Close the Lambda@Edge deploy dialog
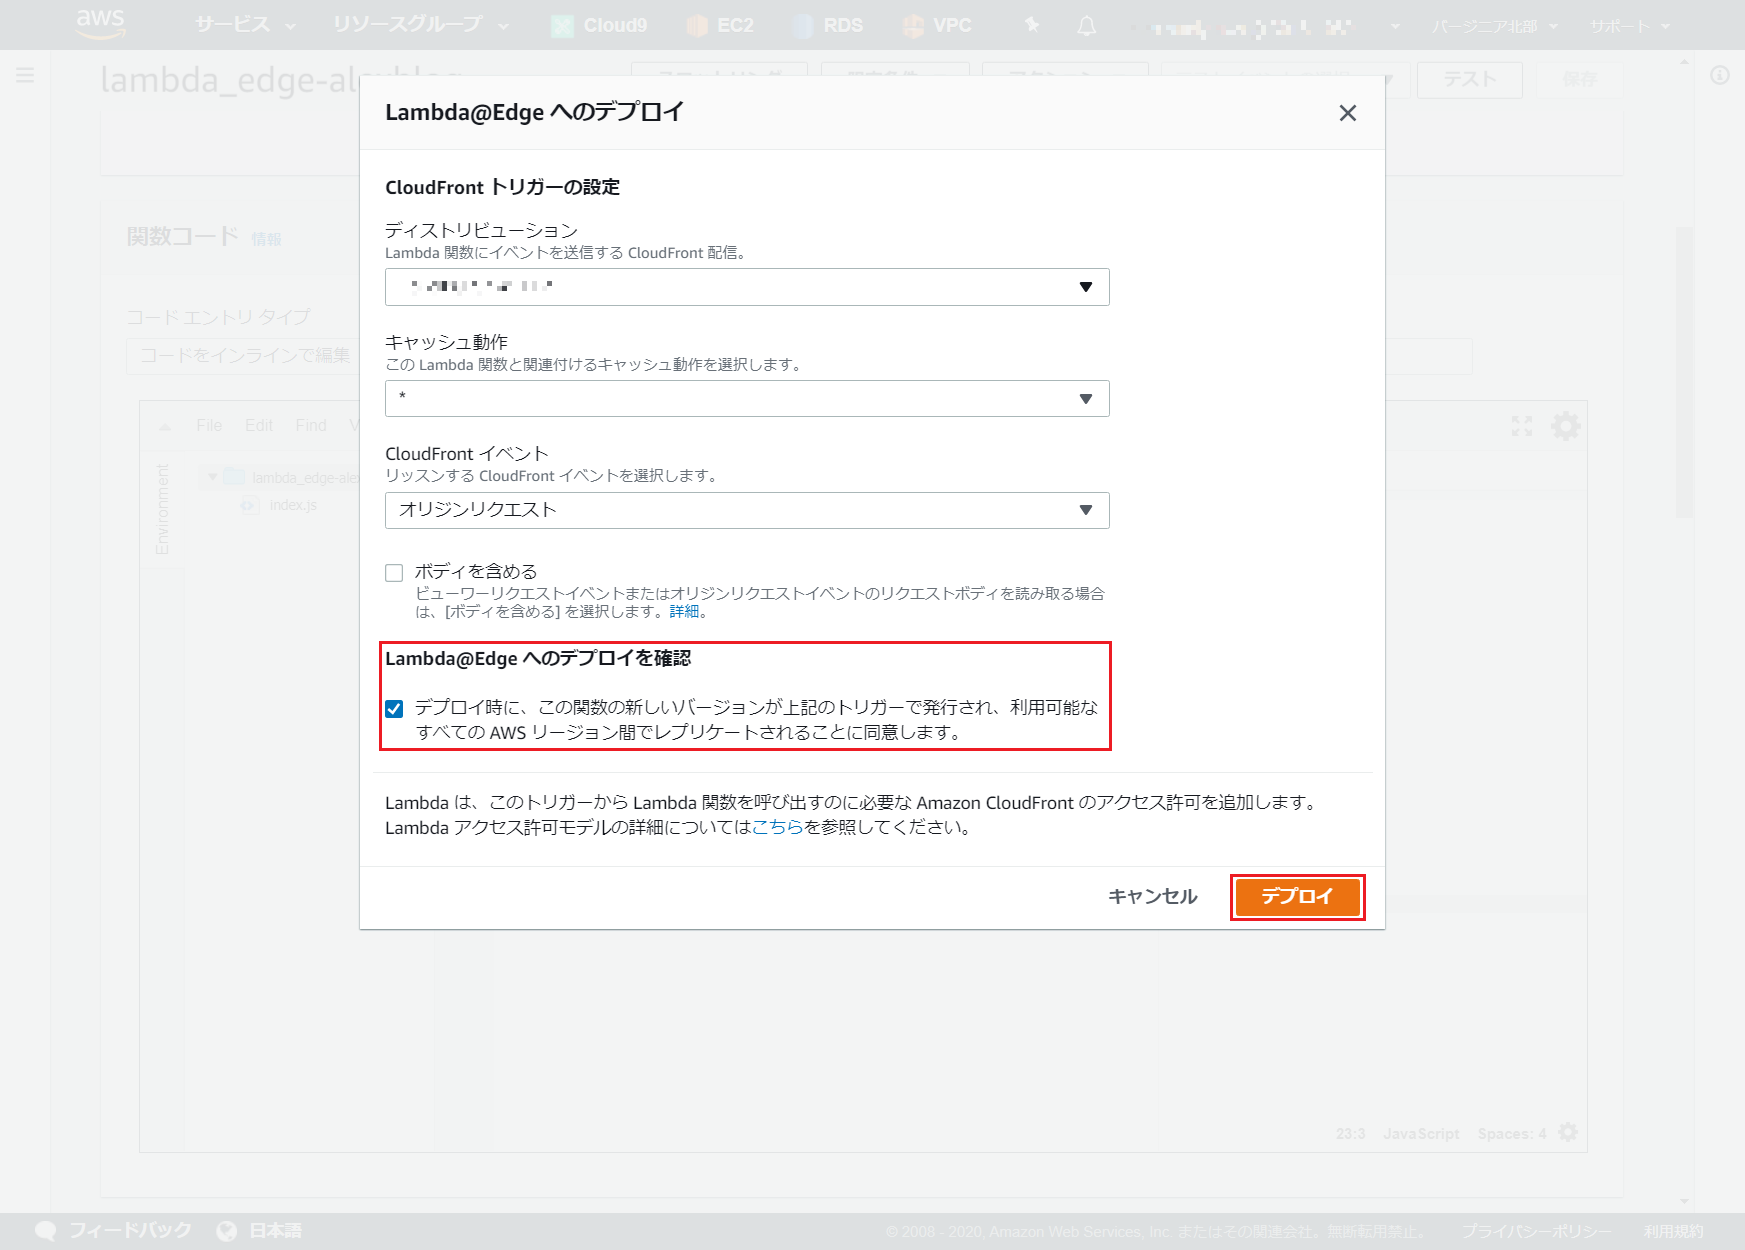This screenshot has height=1250, width=1745. coord(1347,113)
